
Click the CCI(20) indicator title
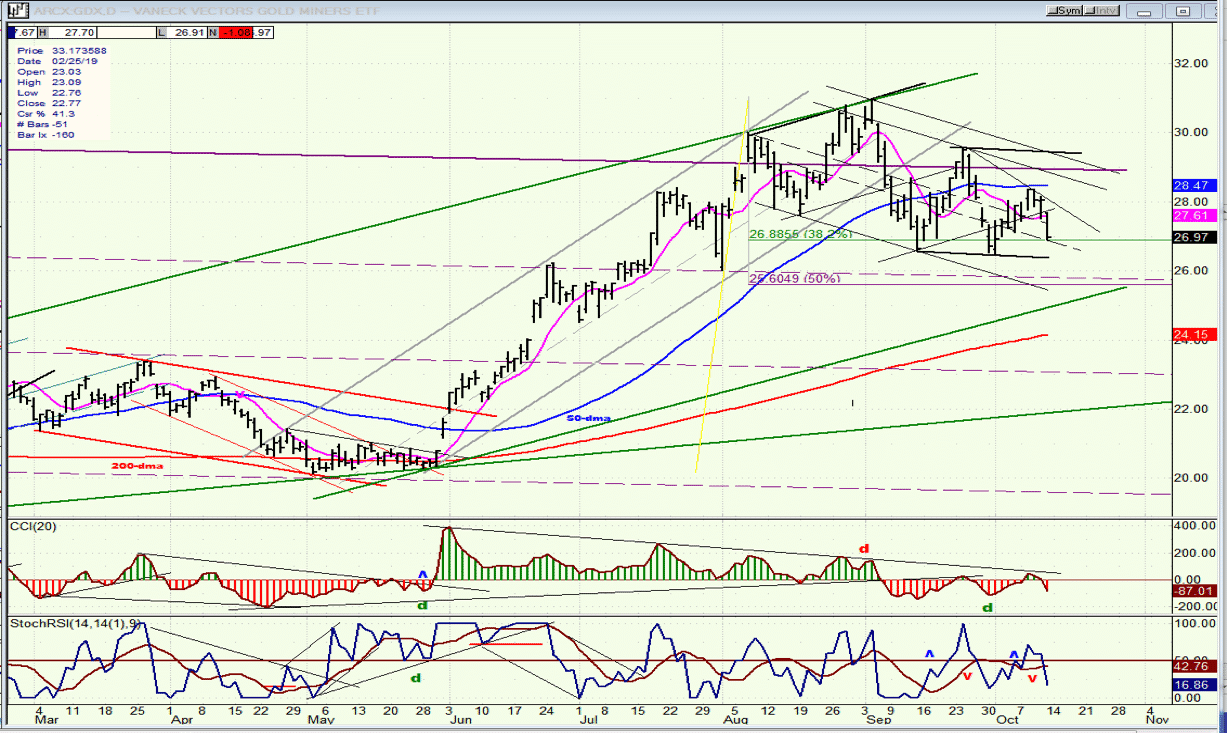(x=29, y=524)
